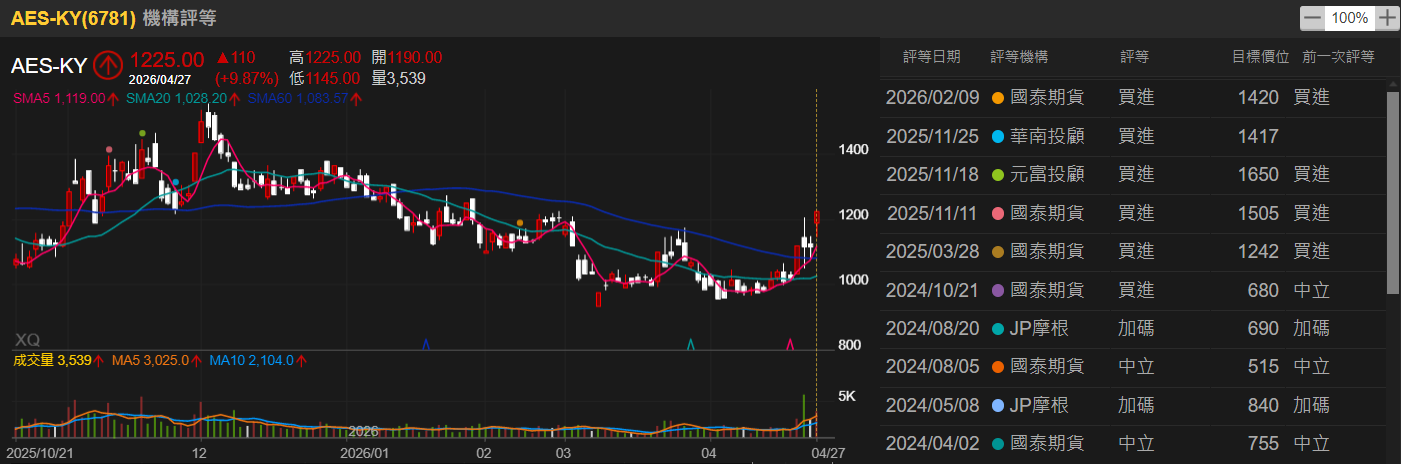Click the green rating dot on the chart
This screenshot has width=1401, height=464.
143,133
